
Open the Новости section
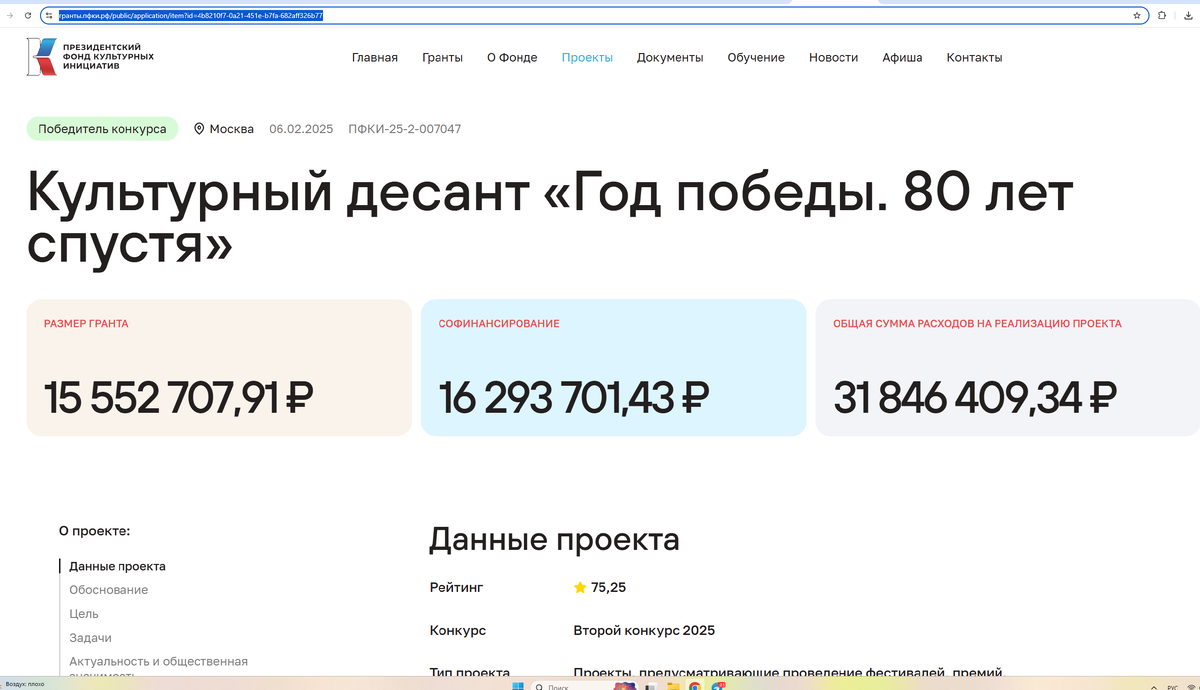(833, 57)
